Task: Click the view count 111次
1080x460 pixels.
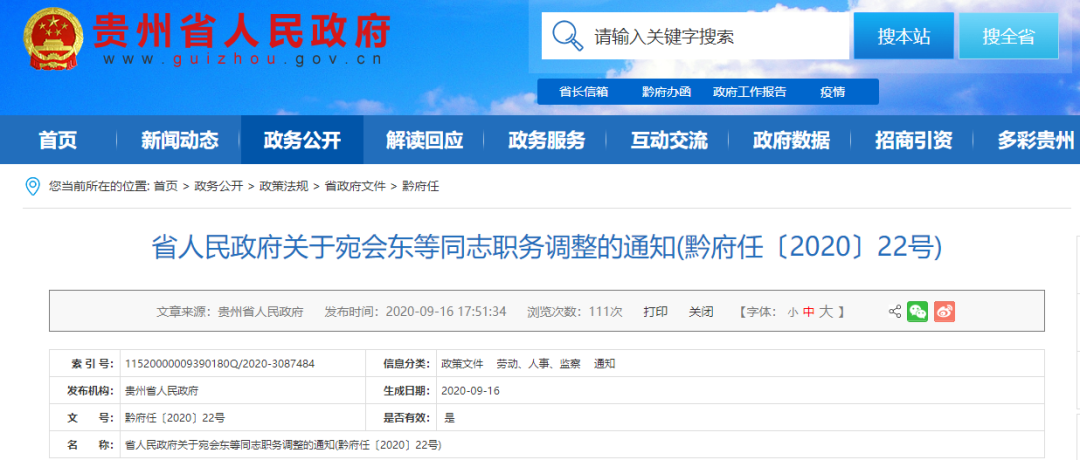Action: (x=605, y=311)
